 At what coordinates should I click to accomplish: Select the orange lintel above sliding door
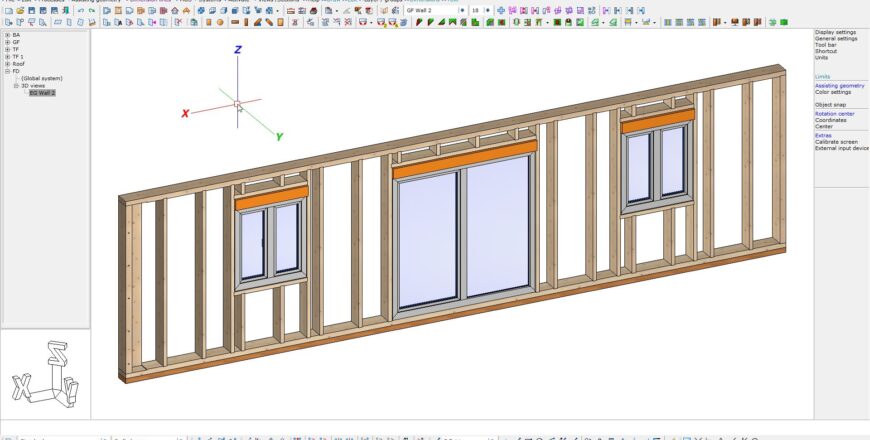[x=465, y=159]
